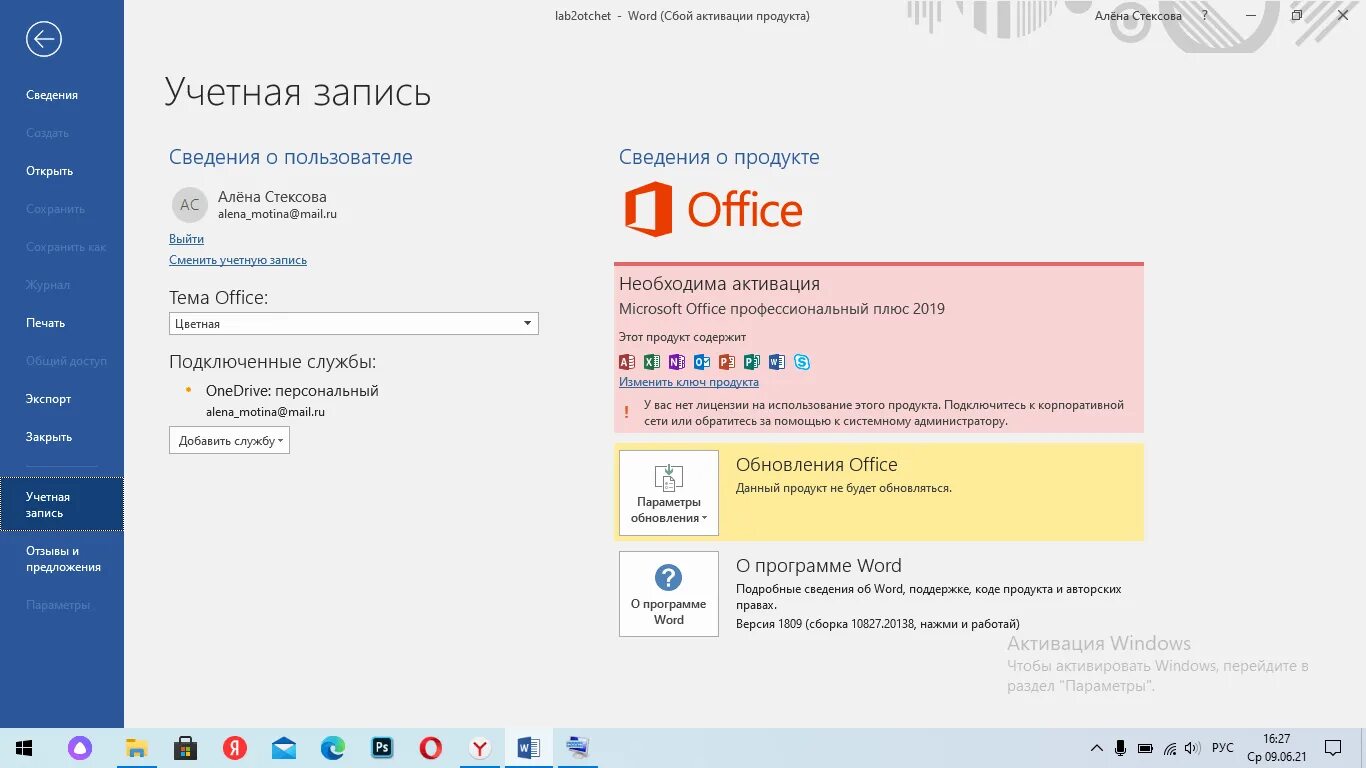Click the Outlook icon in product contents
Screen dimensions: 1366x768
702,362
